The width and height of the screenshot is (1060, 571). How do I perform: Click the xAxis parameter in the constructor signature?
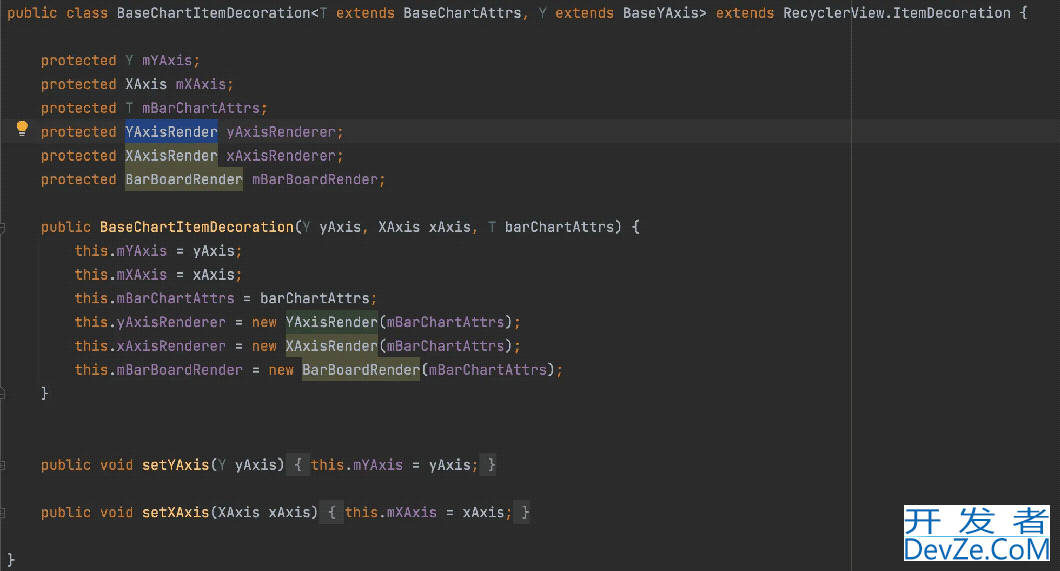pyautogui.click(x=450, y=227)
